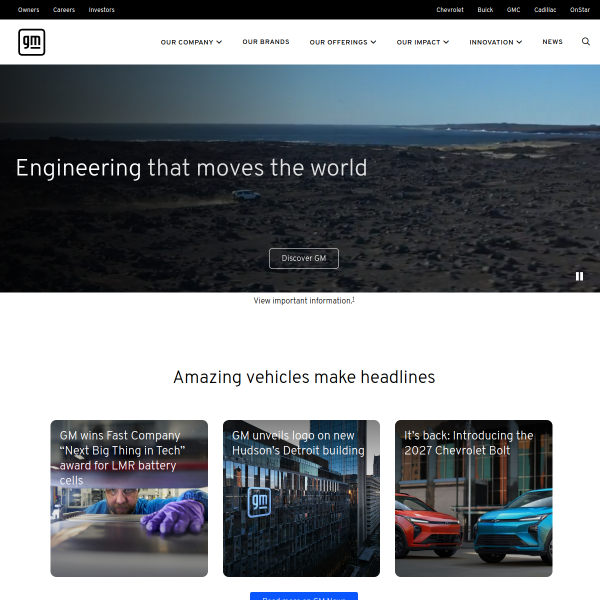Open the Buick brand link
The width and height of the screenshot is (600, 600).
tap(485, 9)
